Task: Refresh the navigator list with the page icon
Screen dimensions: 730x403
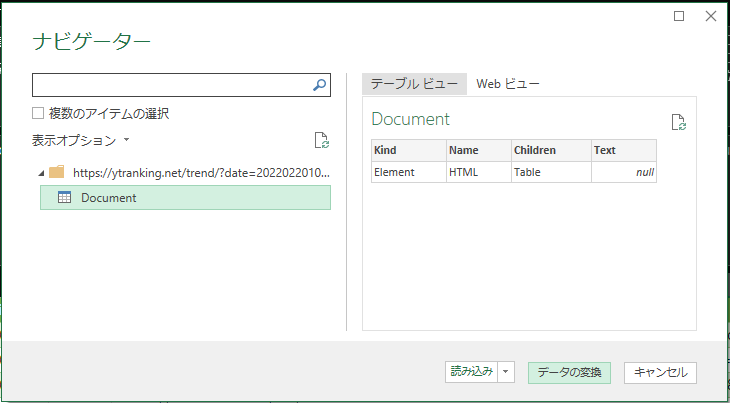Action: pyautogui.click(x=322, y=140)
